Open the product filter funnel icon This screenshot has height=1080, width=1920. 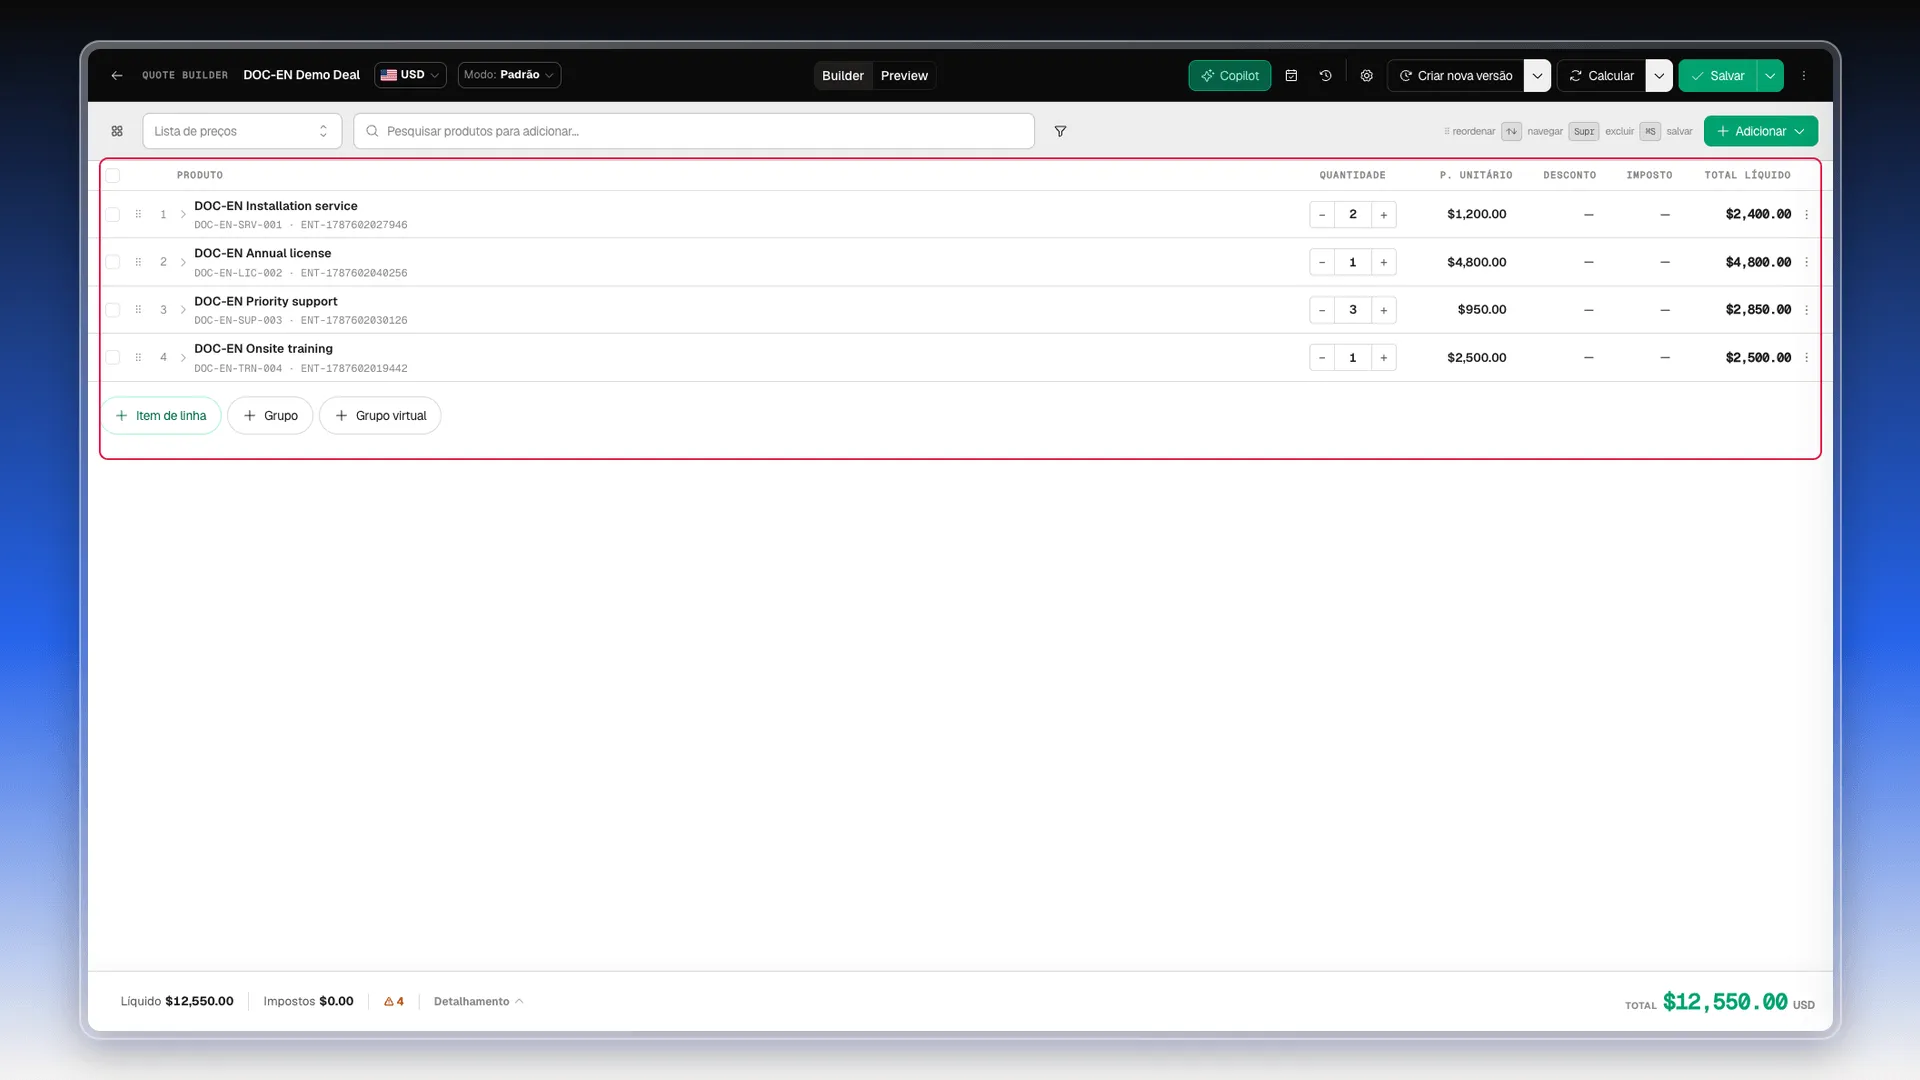(x=1060, y=131)
